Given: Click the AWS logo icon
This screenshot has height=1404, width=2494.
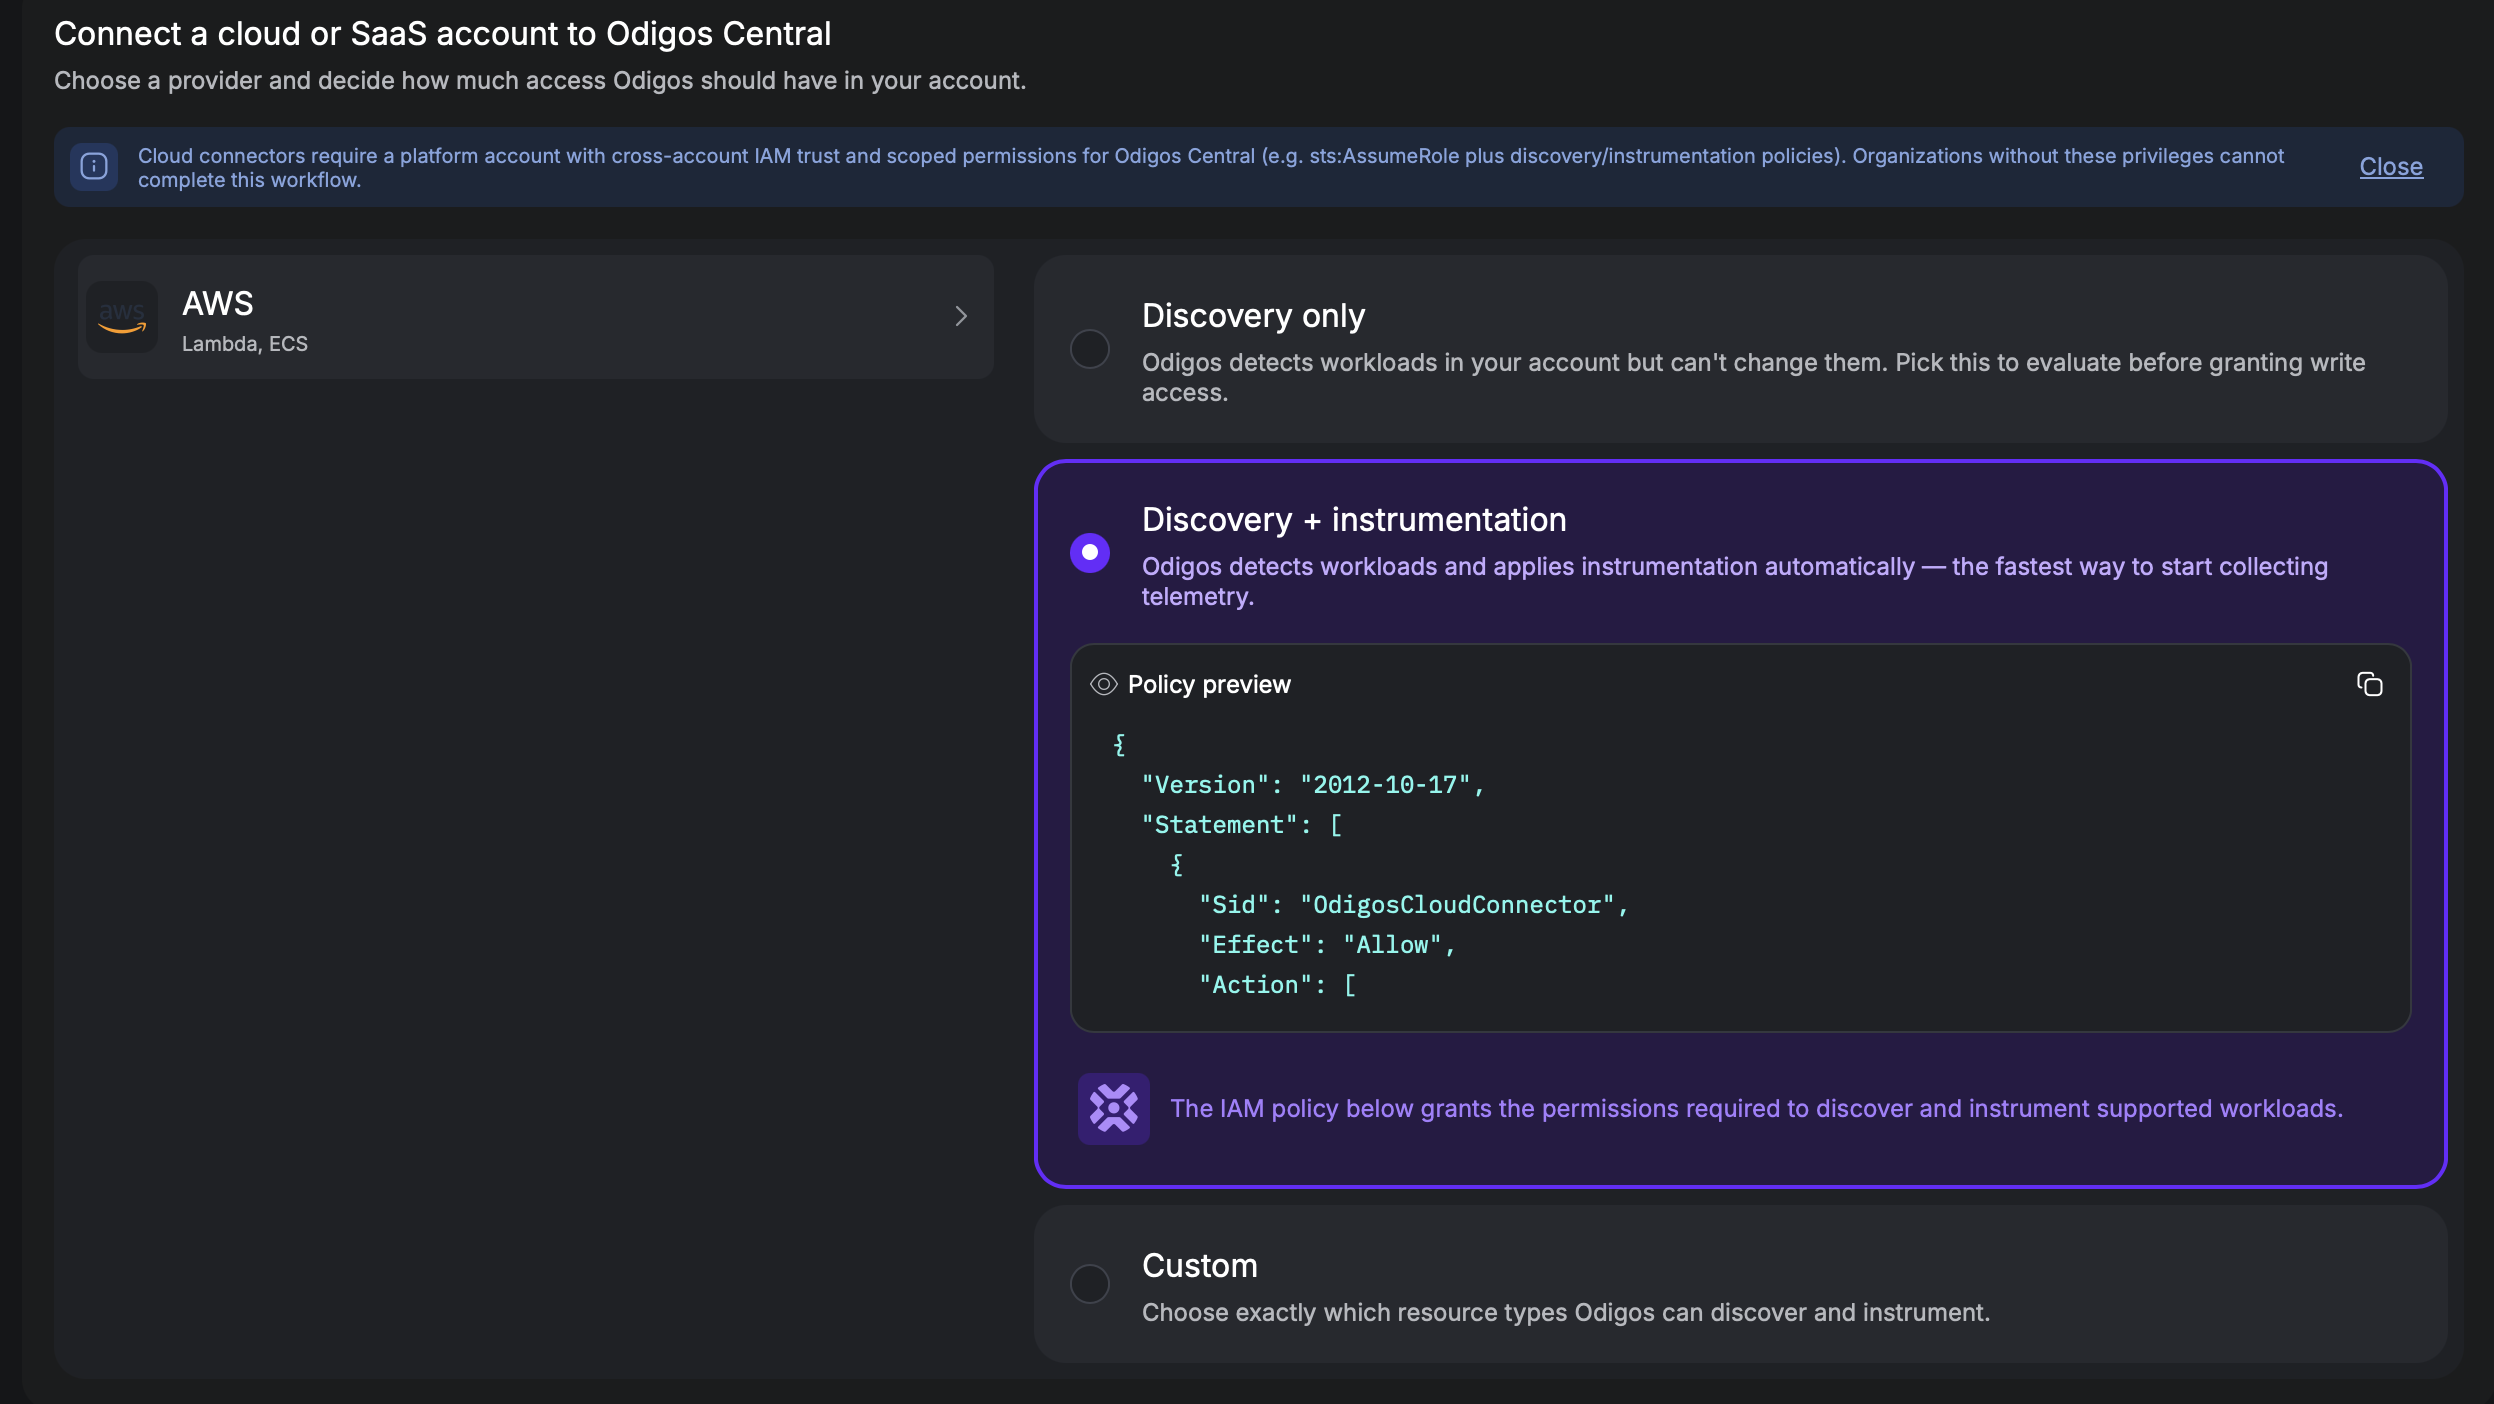Looking at the screenshot, I should pos(122,317).
